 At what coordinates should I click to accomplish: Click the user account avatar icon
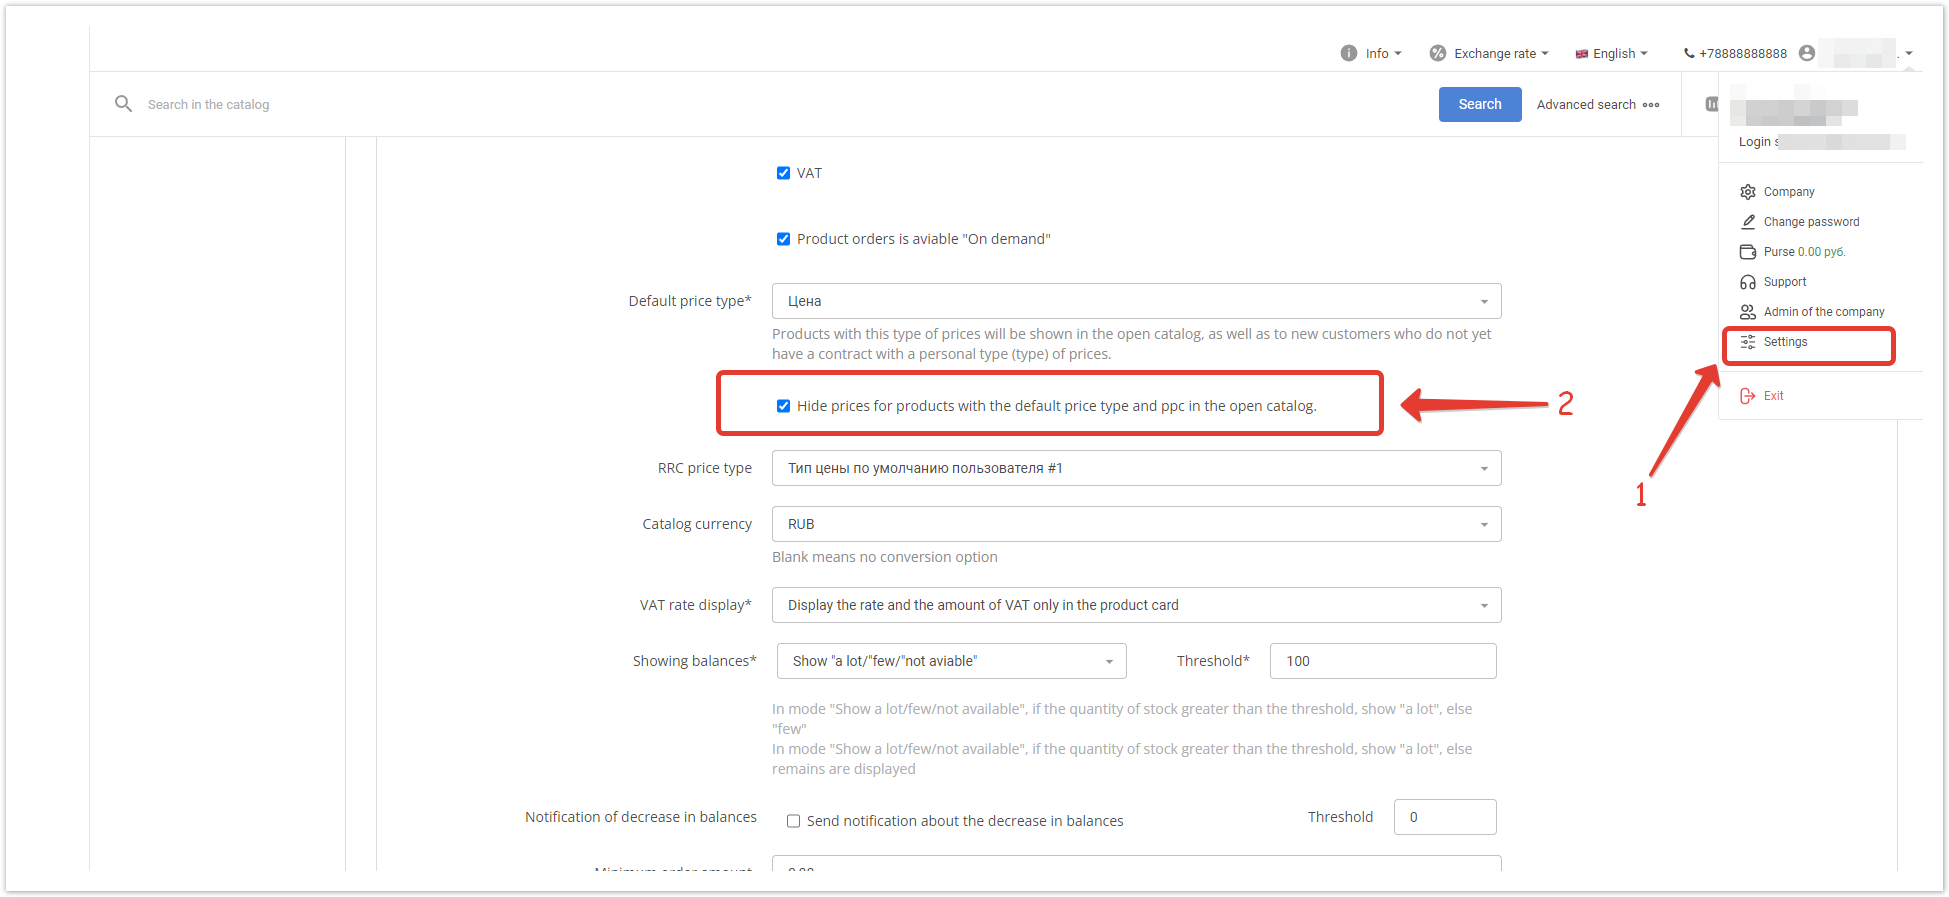[1806, 53]
